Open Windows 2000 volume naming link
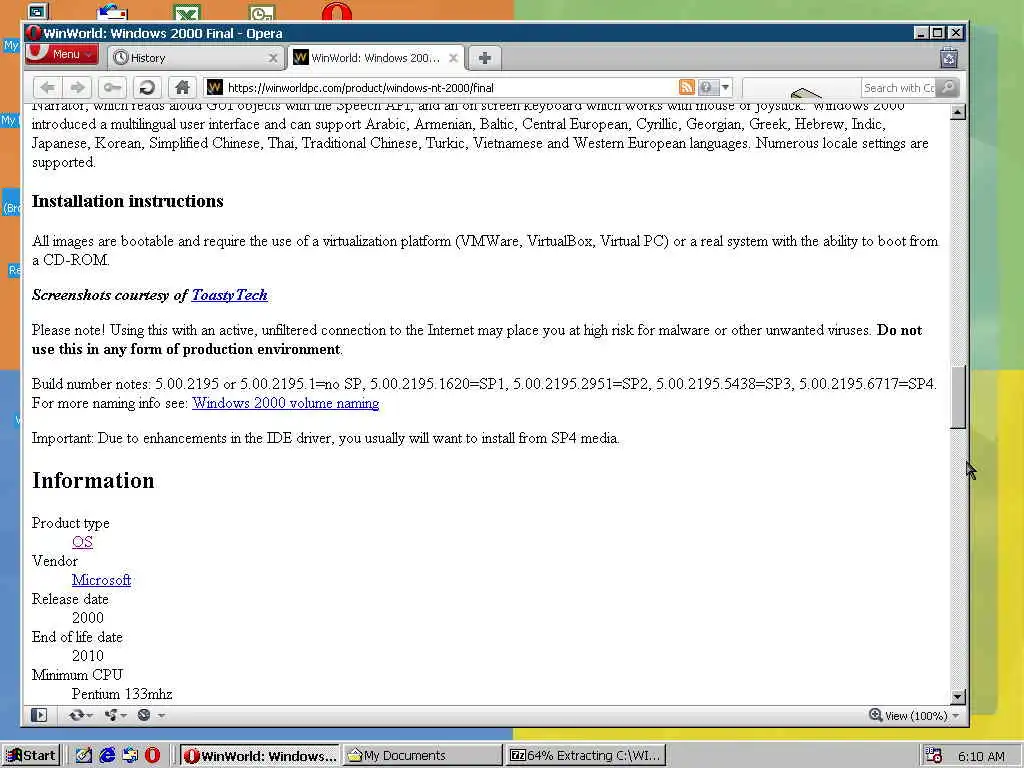Image resolution: width=1024 pixels, height=768 pixels. pyautogui.click(x=285, y=403)
